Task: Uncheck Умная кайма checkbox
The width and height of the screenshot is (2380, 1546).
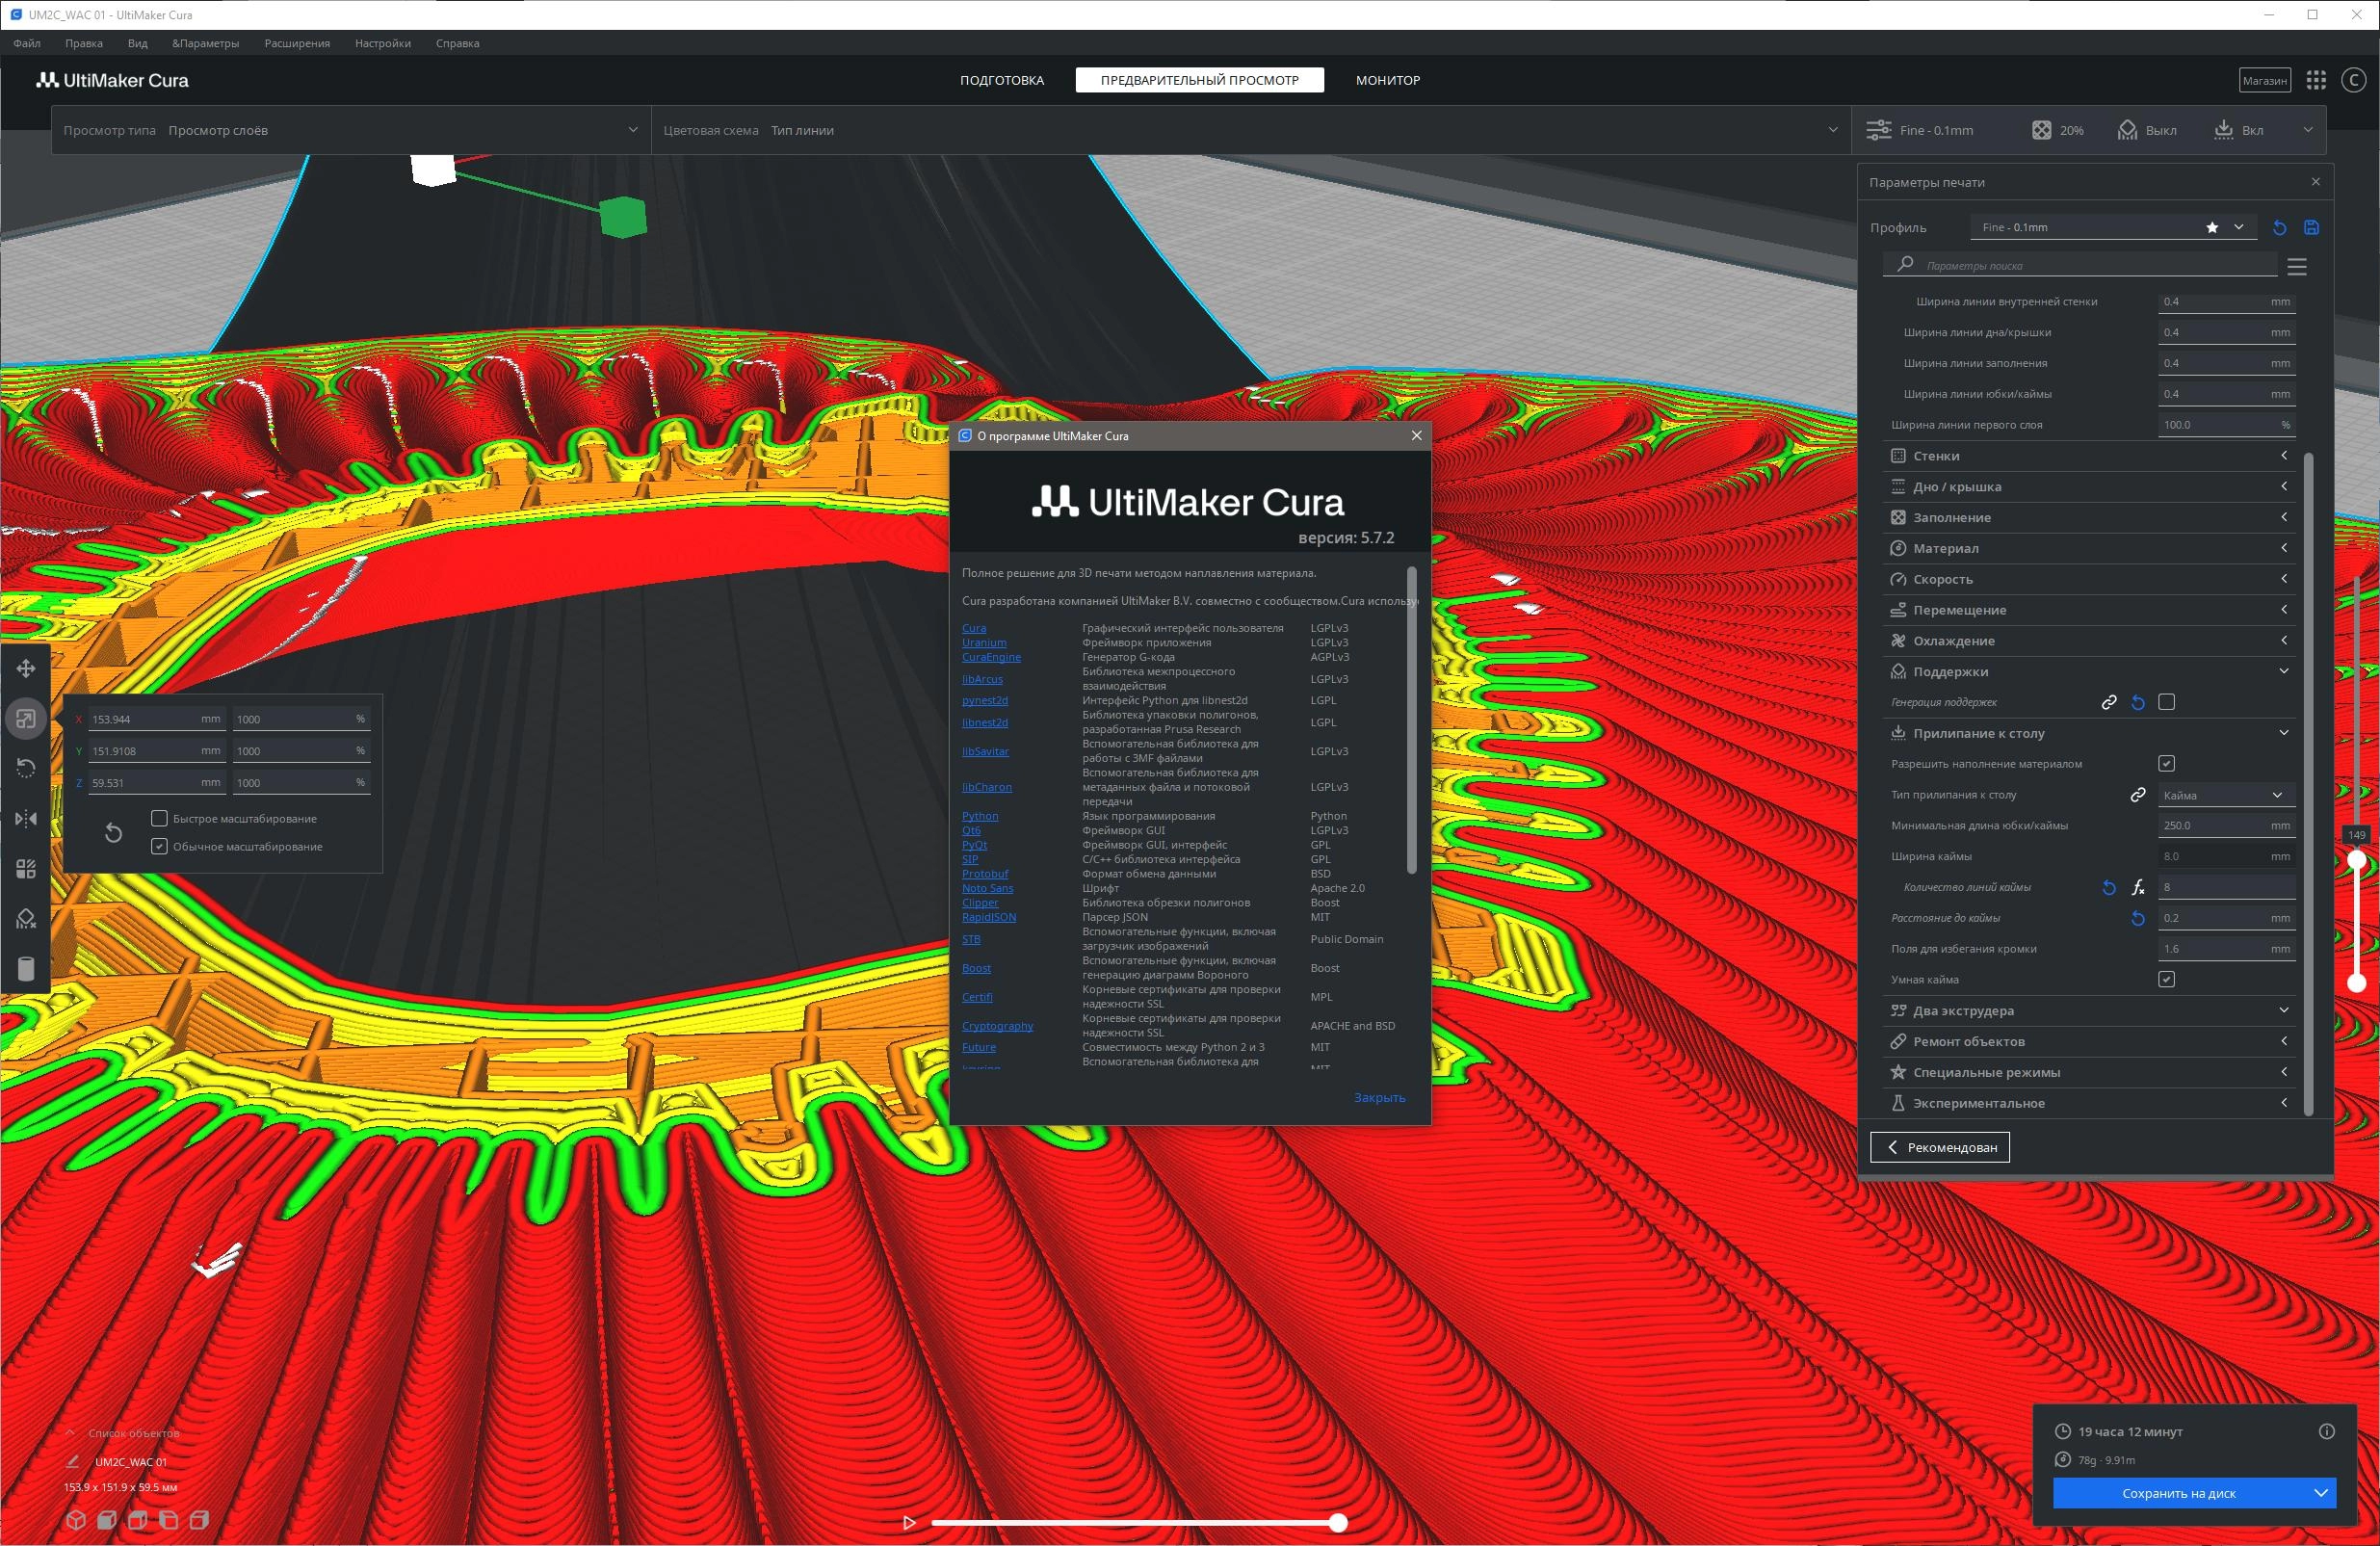Action: click(2166, 979)
